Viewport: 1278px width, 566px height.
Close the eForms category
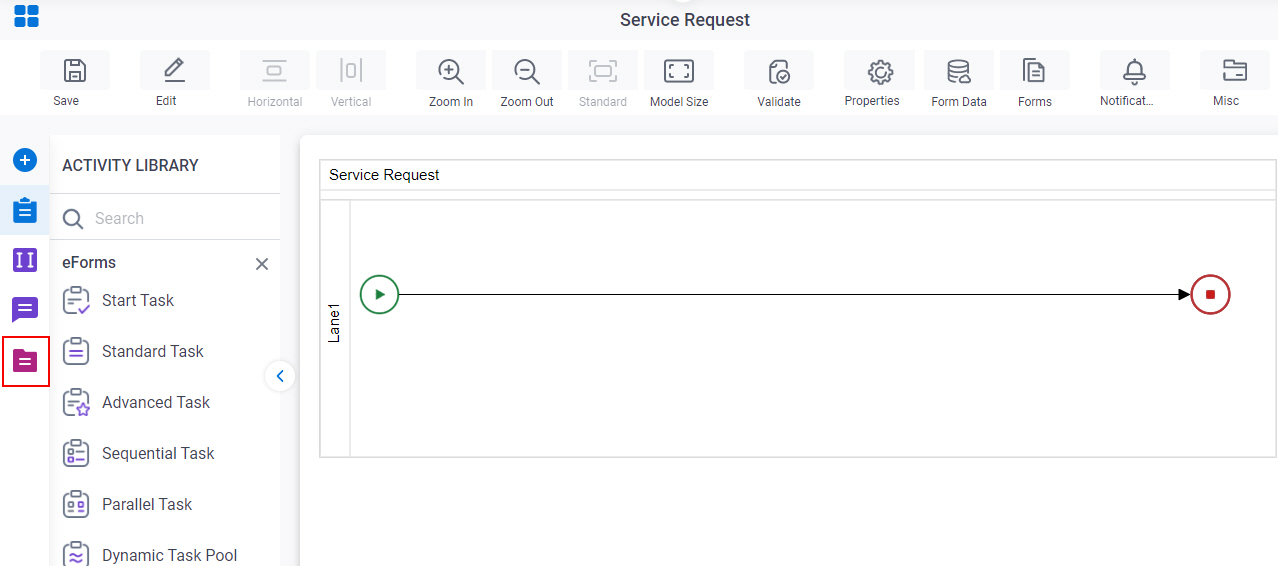tap(262, 264)
